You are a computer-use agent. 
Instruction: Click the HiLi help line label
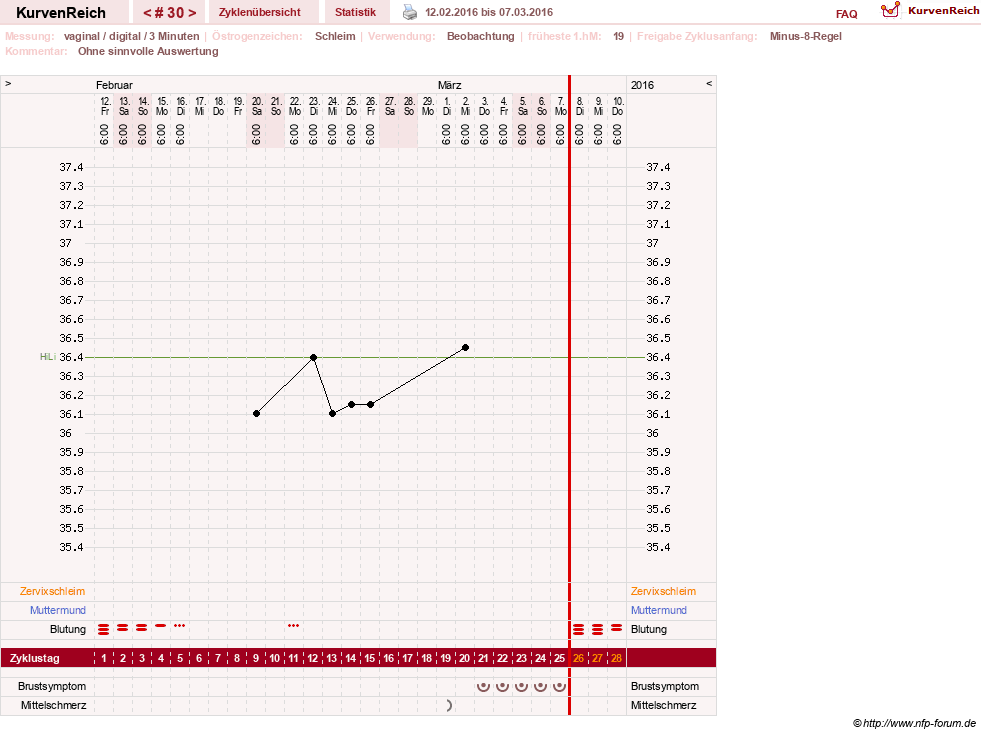[x=48, y=357]
